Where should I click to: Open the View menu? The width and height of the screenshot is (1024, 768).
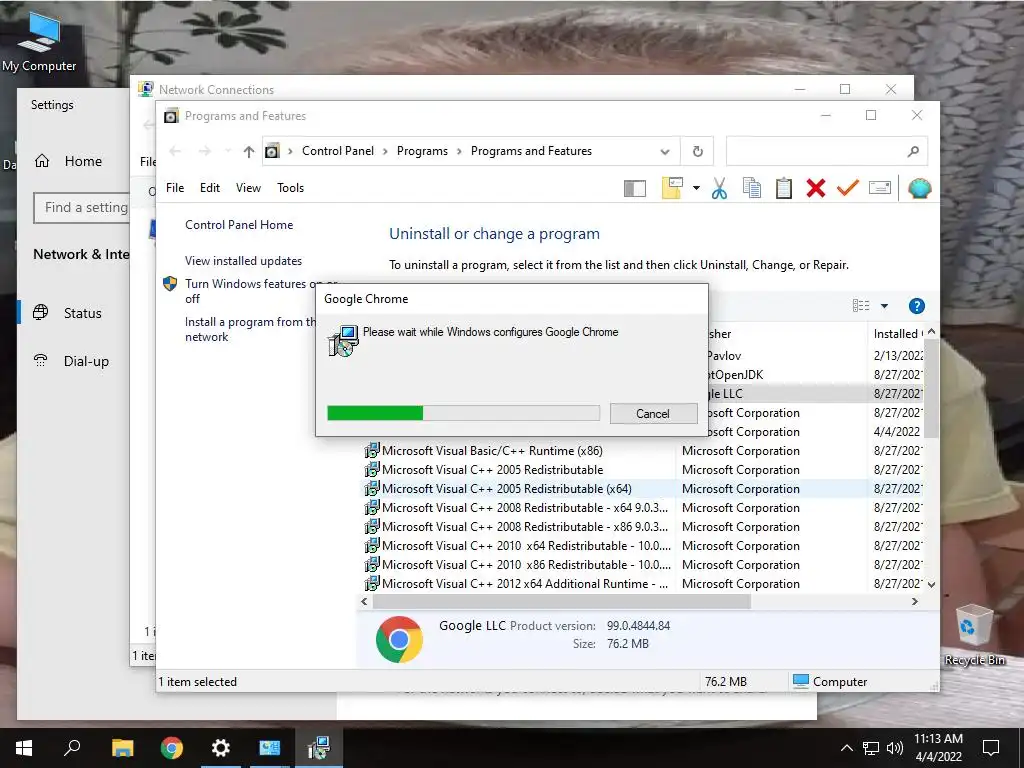(248, 188)
